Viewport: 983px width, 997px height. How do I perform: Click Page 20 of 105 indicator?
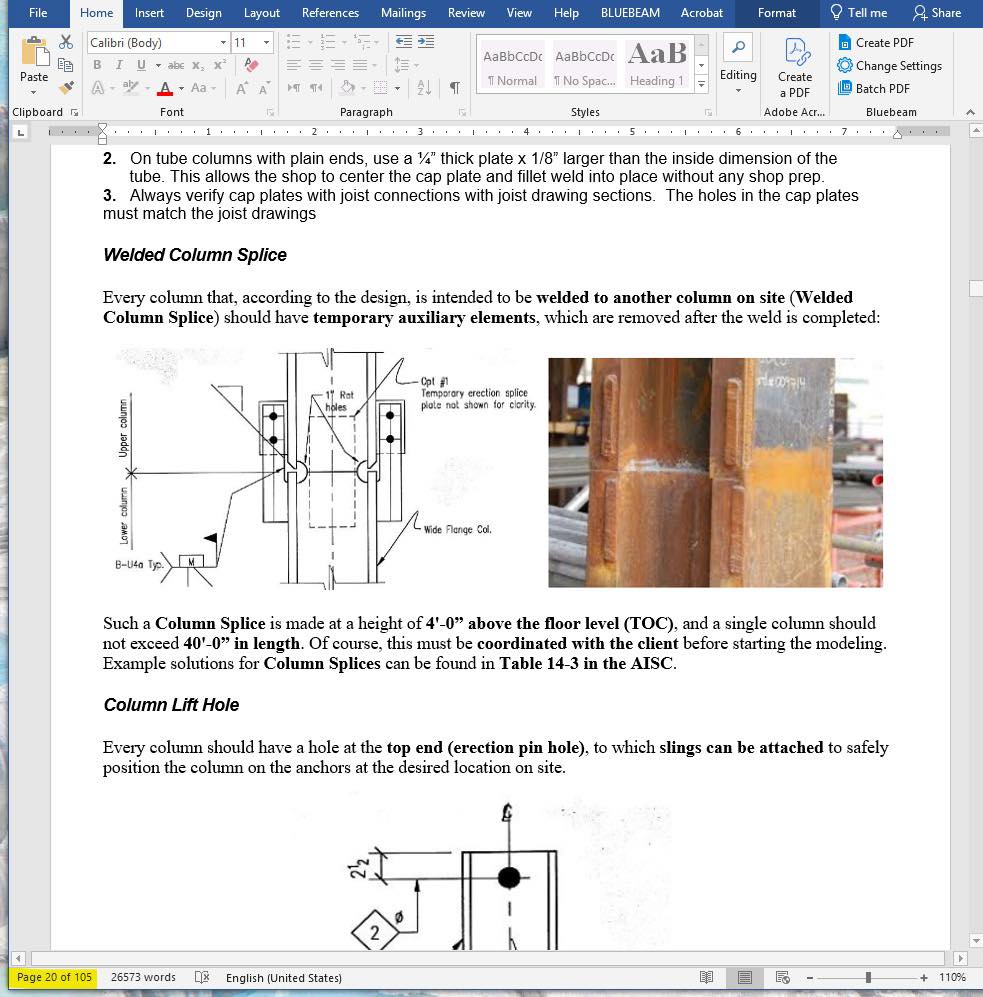[54, 977]
